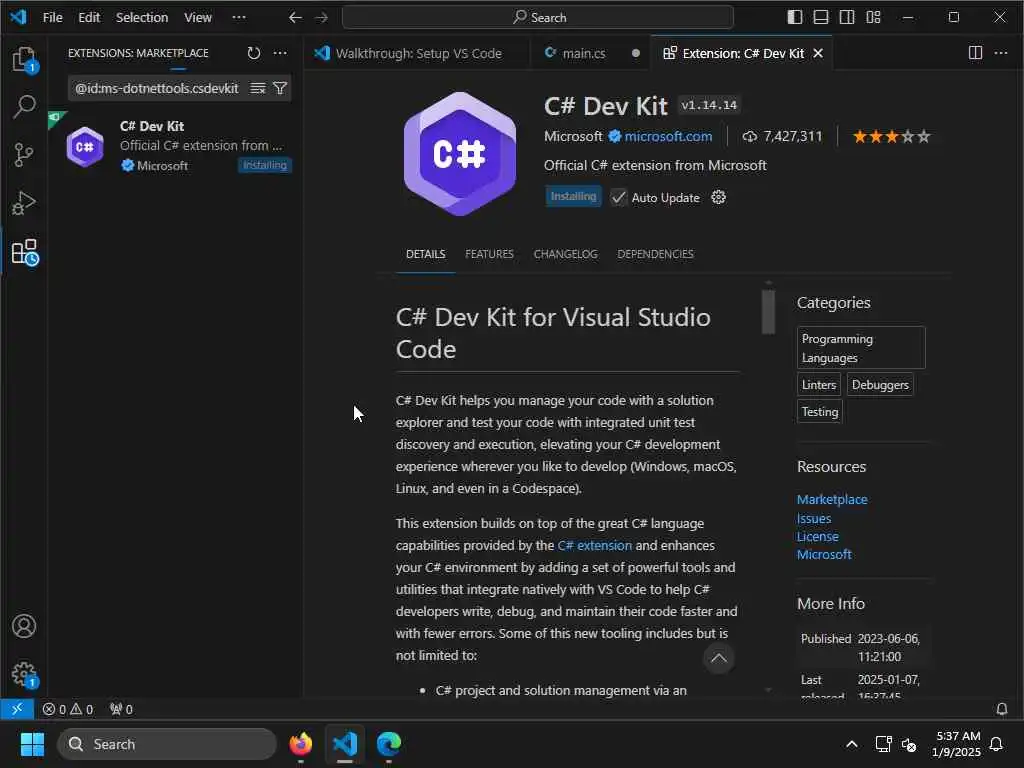Select the Testing category
Viewport: 1024px width, 768px height.
[820, 411]
